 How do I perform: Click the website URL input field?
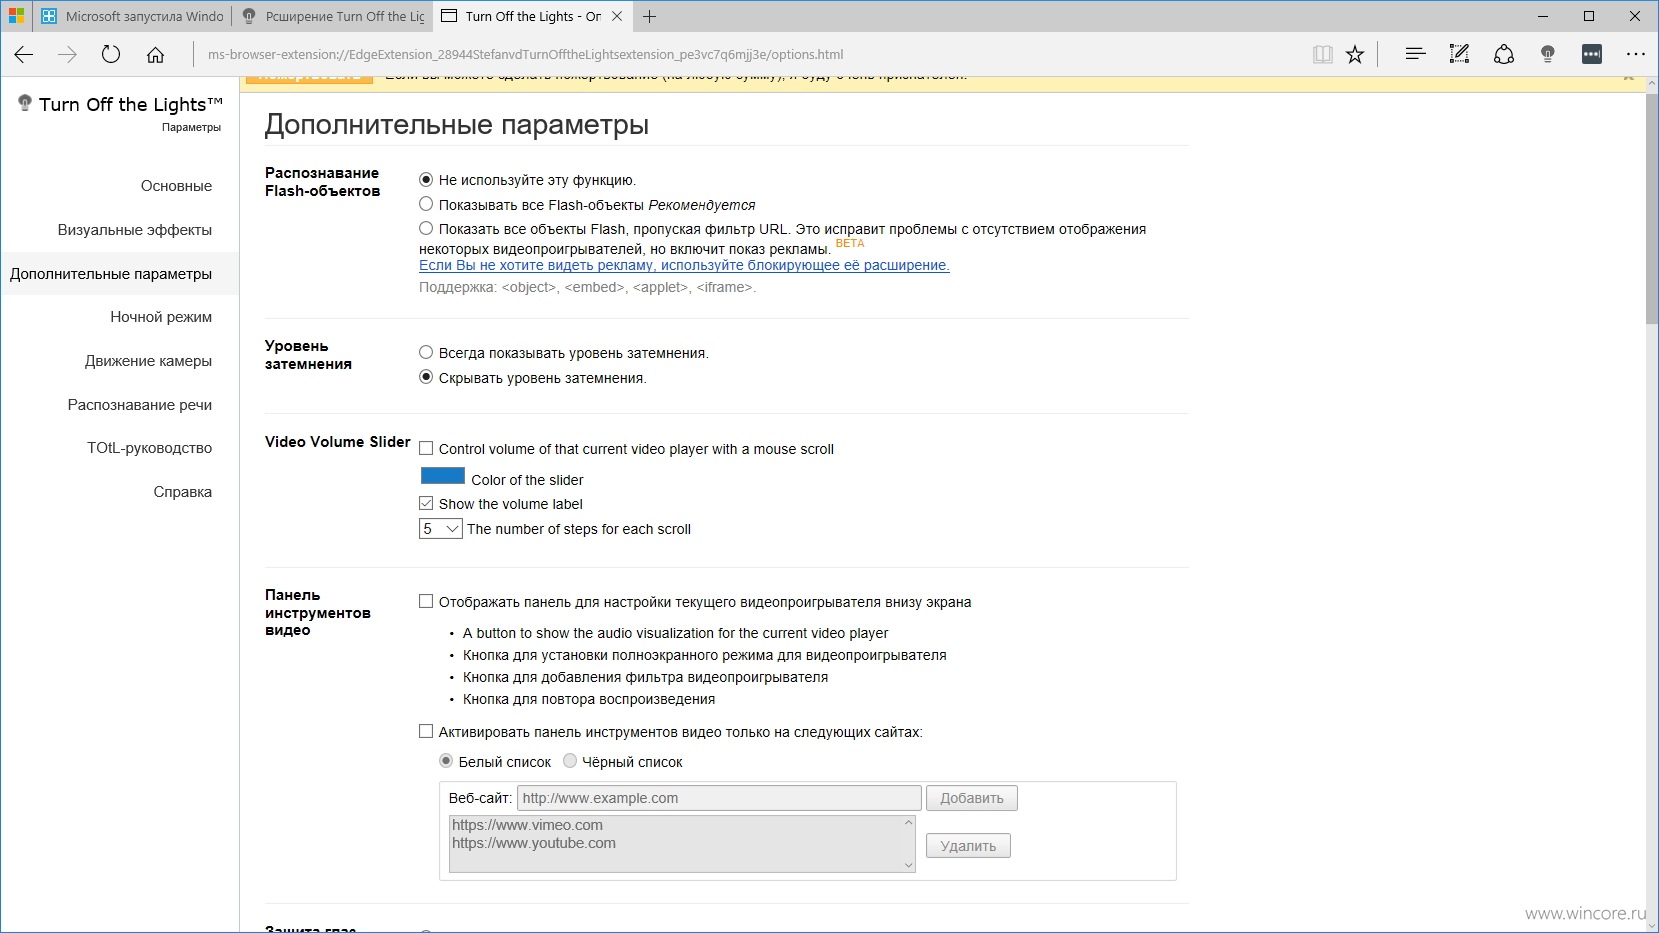coord(719,798)
